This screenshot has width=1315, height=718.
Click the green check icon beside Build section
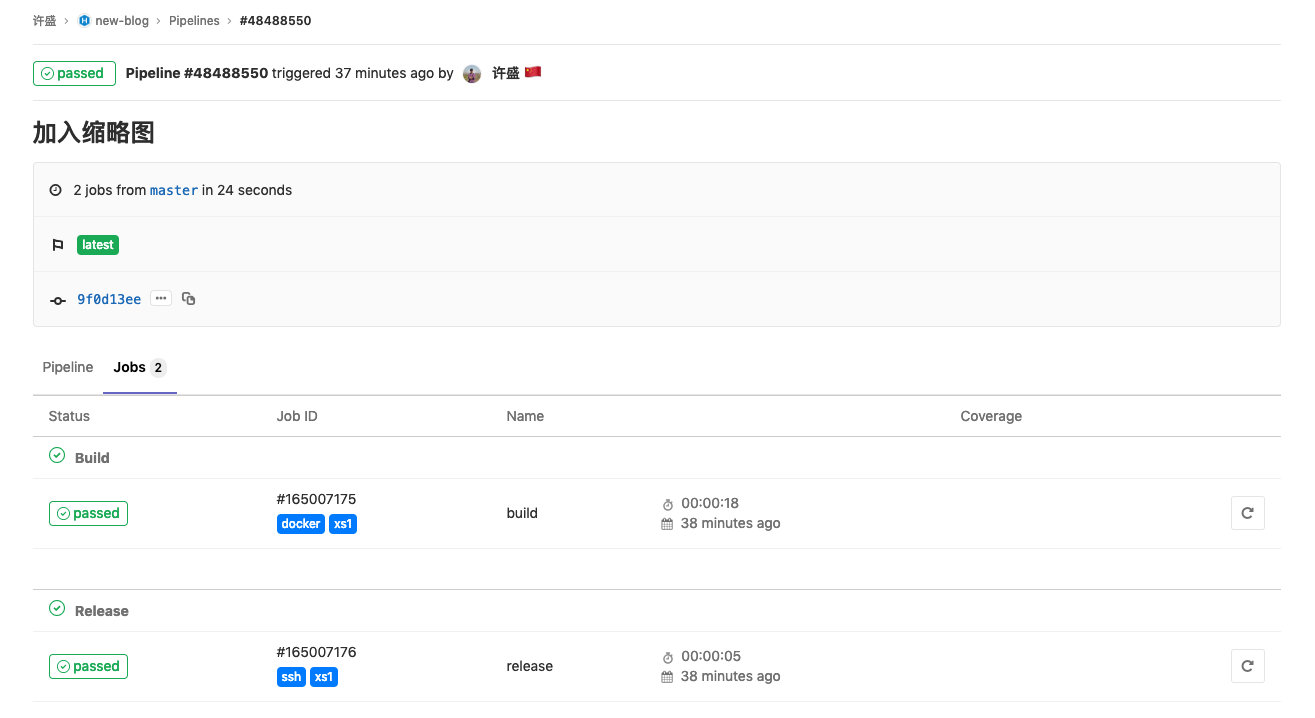click(57, 455)
